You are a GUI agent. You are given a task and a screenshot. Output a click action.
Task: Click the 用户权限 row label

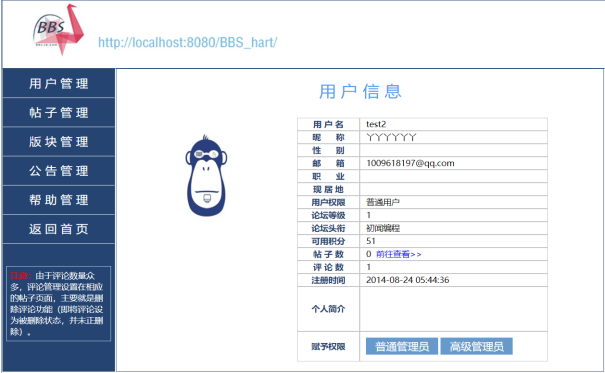click(328, 202)
